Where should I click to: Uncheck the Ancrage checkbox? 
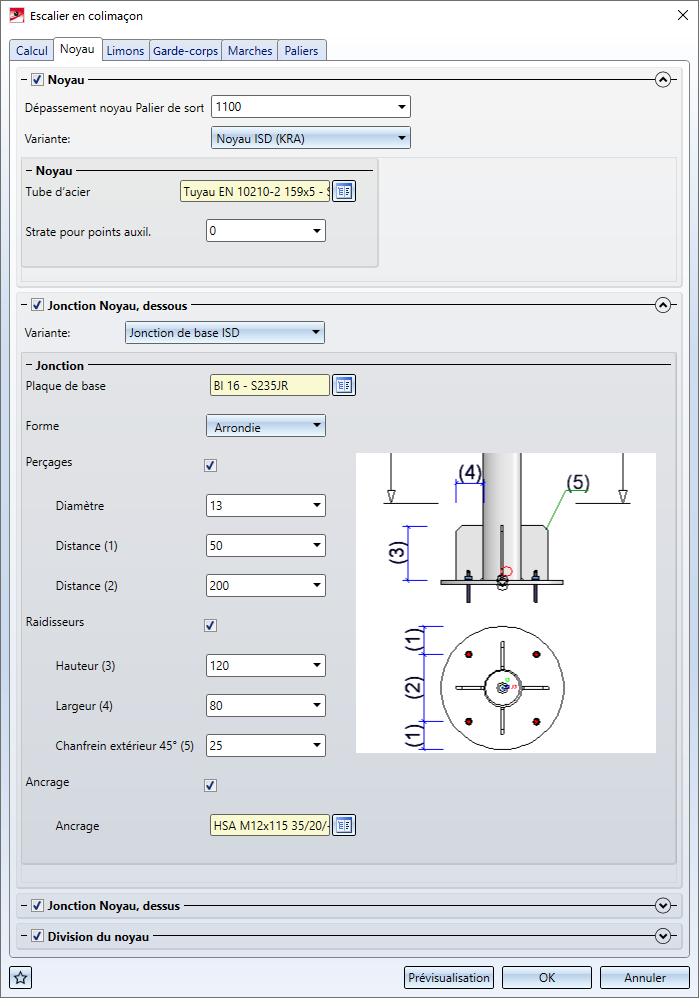click(210, 785)
